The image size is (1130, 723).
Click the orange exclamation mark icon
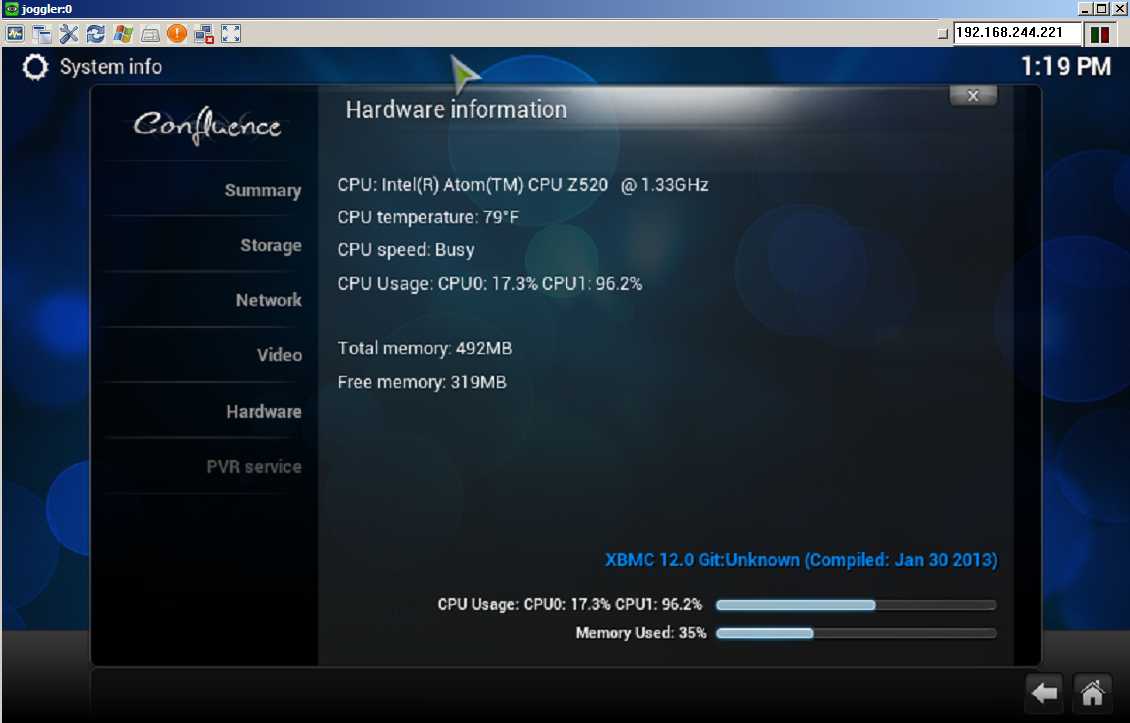(177, 33)
